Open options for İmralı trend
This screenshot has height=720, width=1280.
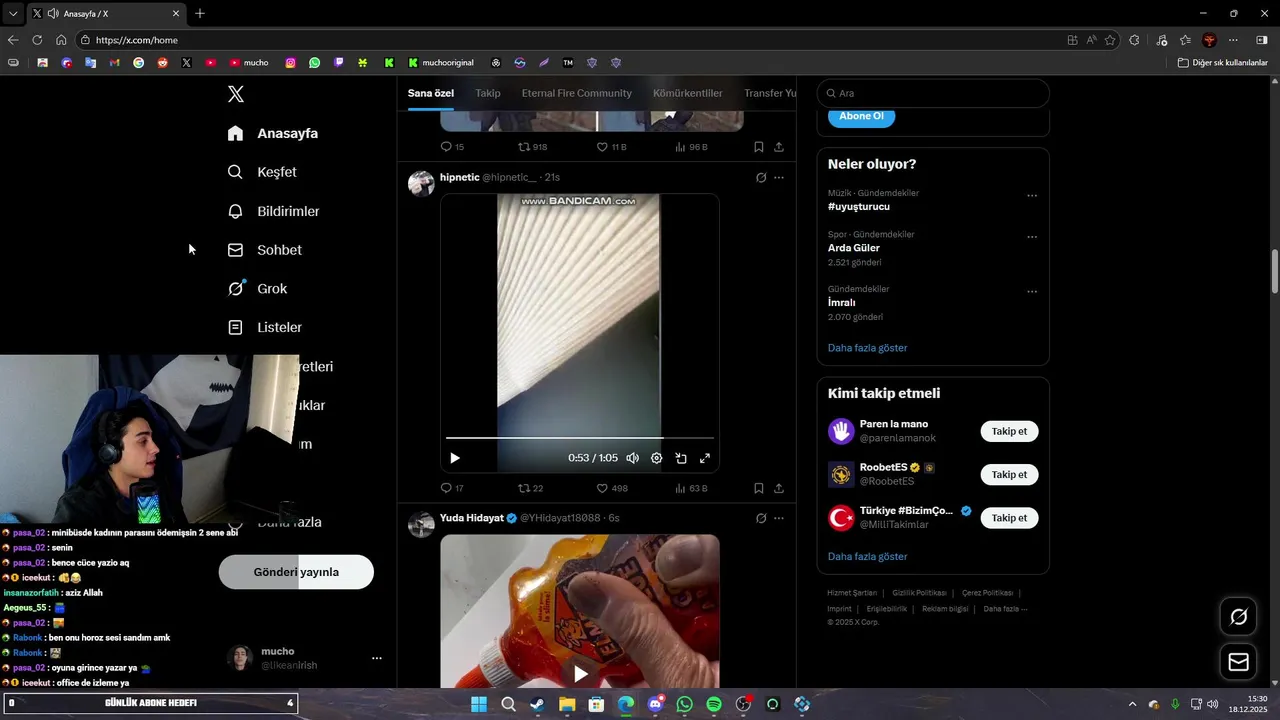(1032, 292)
